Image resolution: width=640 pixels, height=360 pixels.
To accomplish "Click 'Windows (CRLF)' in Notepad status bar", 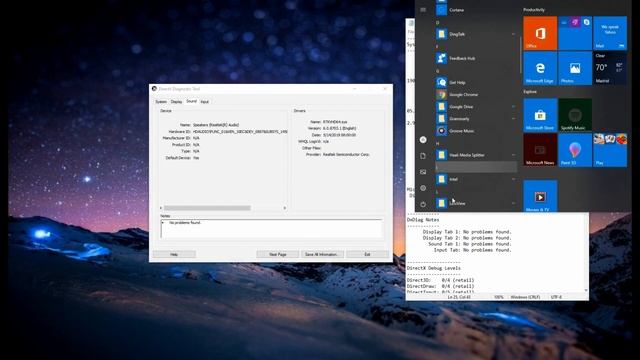I will click(x=525, y=297).
